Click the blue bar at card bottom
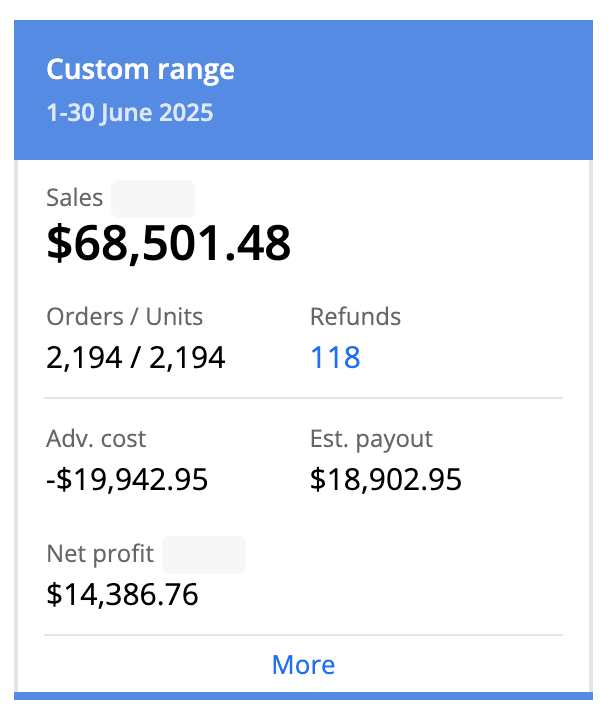 point(303,696)
